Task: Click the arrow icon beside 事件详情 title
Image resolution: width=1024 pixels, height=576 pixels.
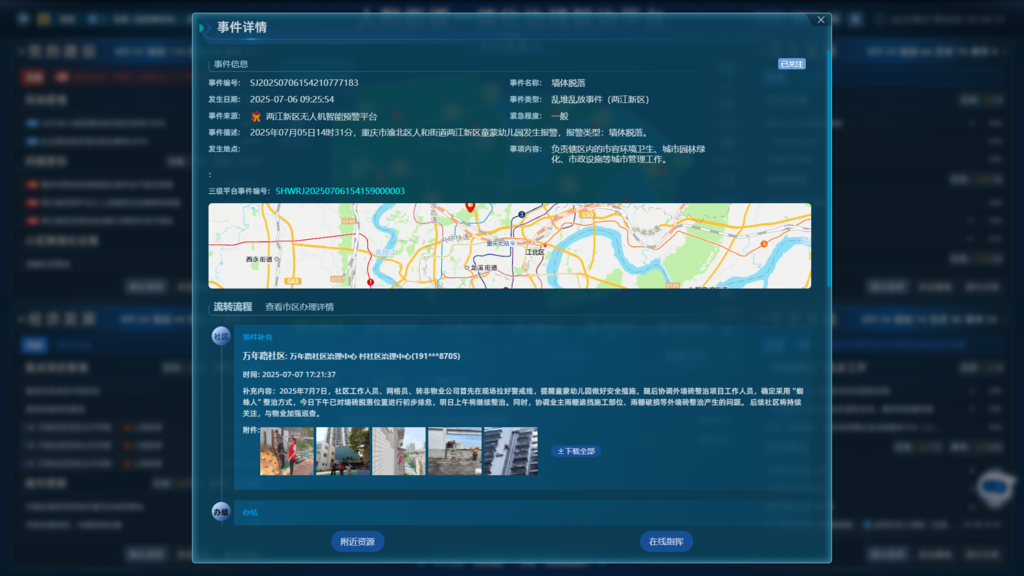Action: point(203,28)
